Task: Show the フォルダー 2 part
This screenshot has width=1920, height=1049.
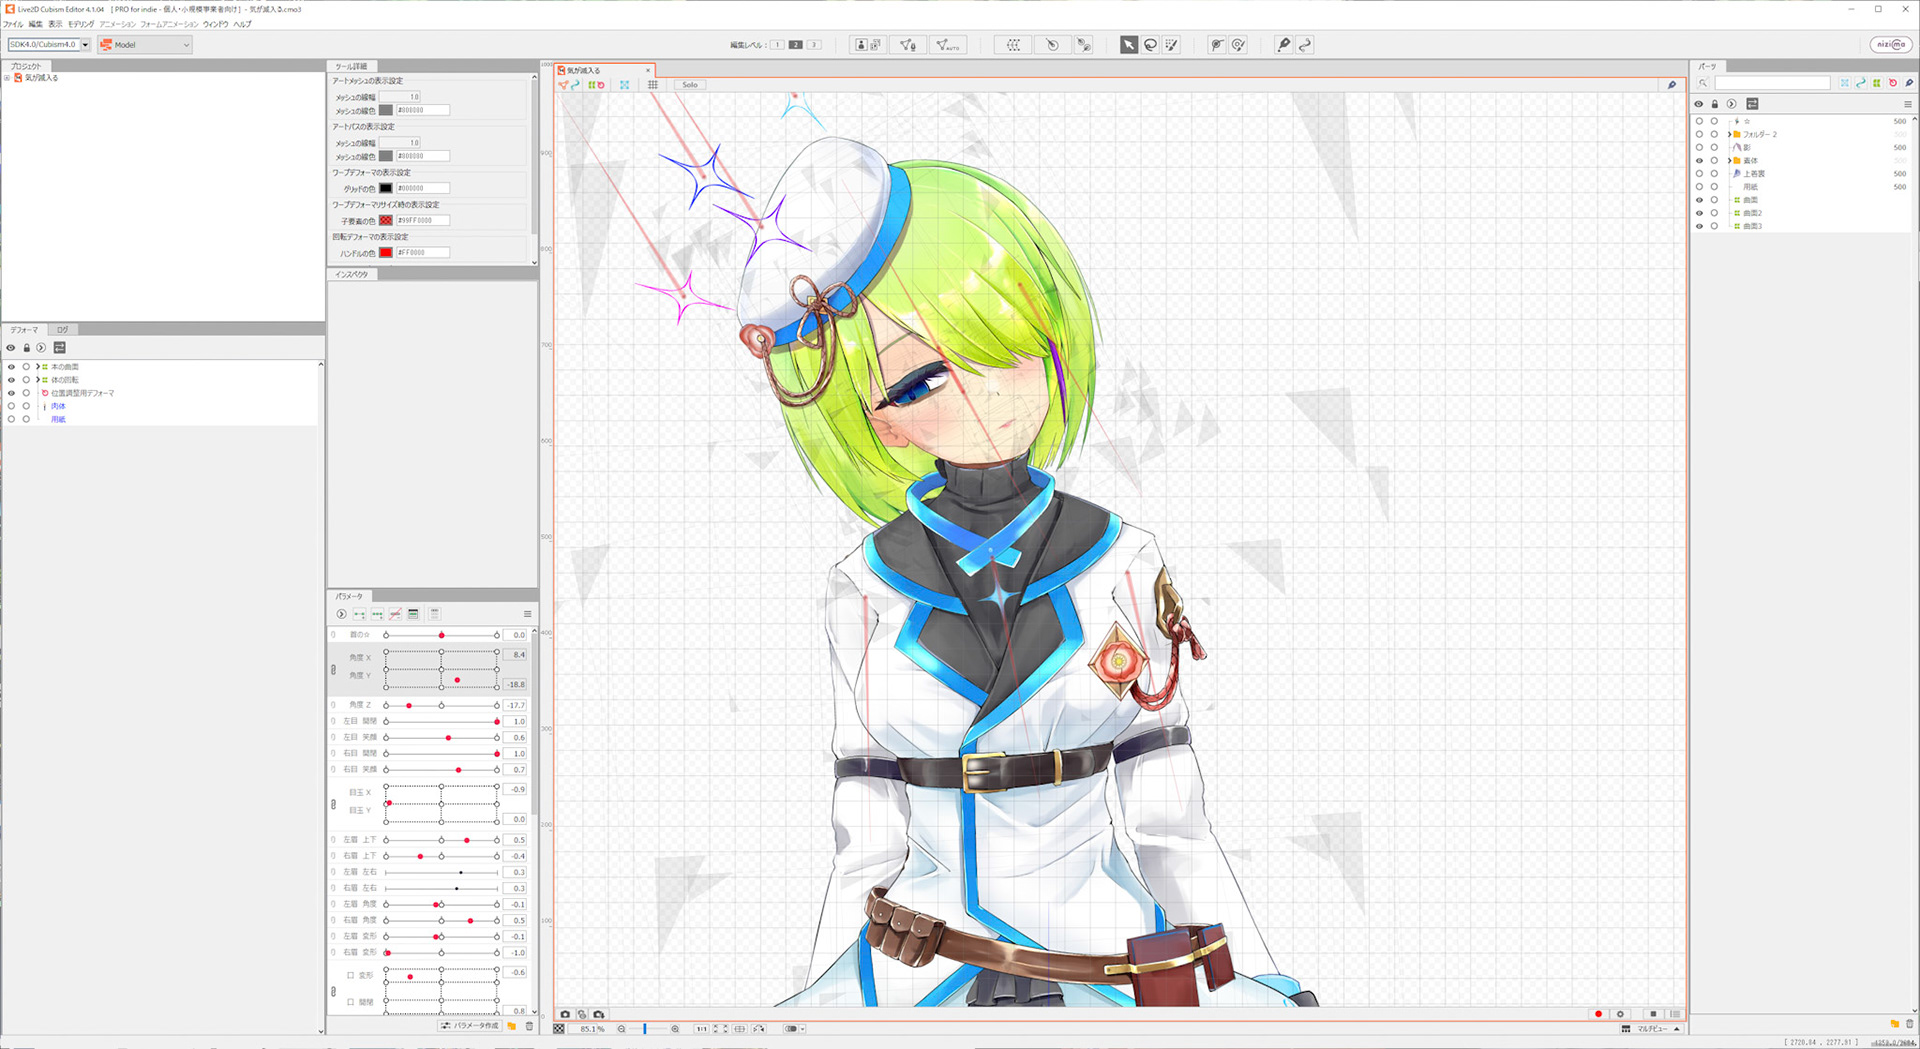Action: pos(1698,134)
